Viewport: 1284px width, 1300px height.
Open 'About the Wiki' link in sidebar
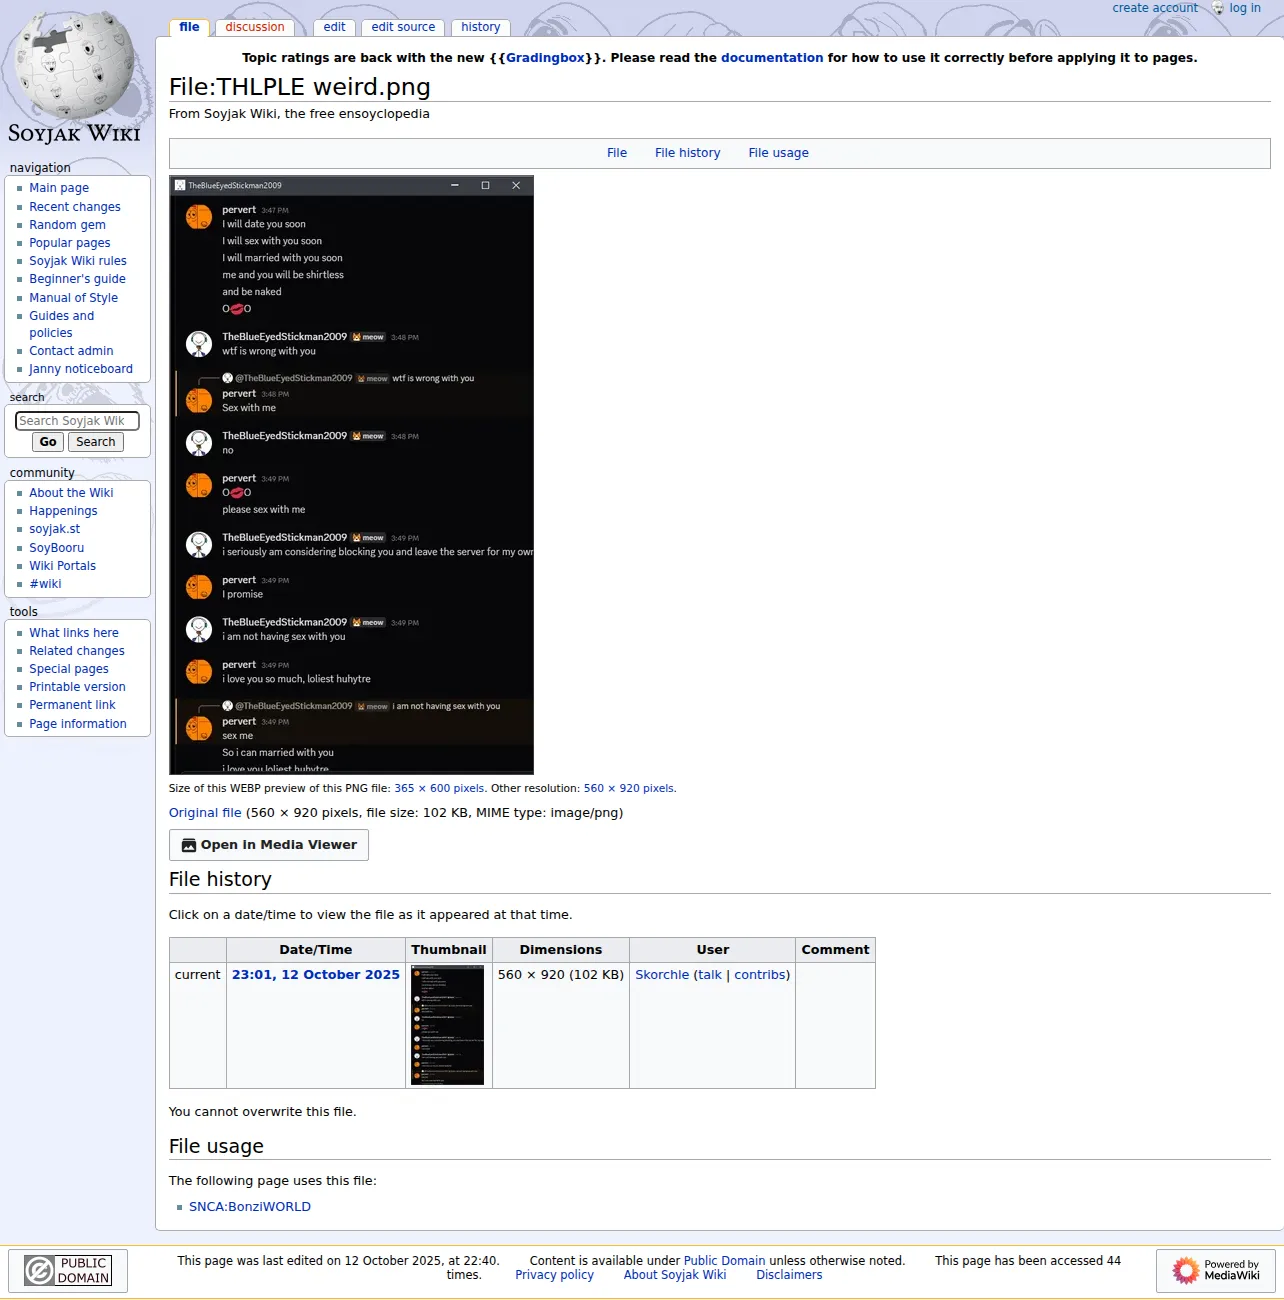click(71, 493)
